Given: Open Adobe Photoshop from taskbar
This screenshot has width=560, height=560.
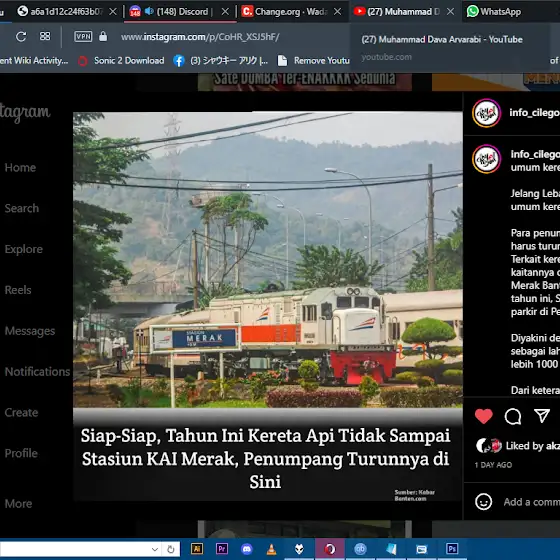Looking at the screenshot, I should [x=452, y=549].
